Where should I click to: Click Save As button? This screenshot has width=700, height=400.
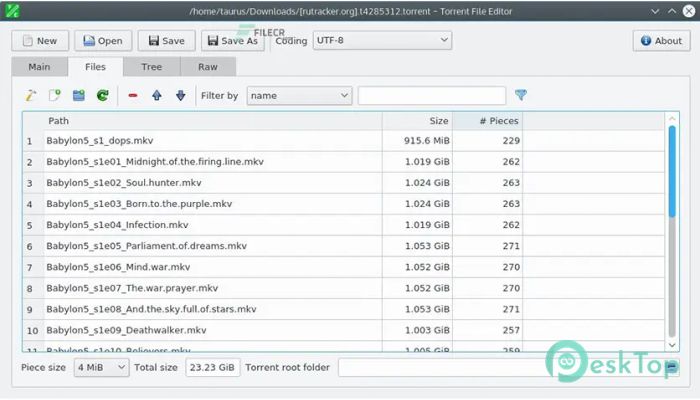[233, 41]
